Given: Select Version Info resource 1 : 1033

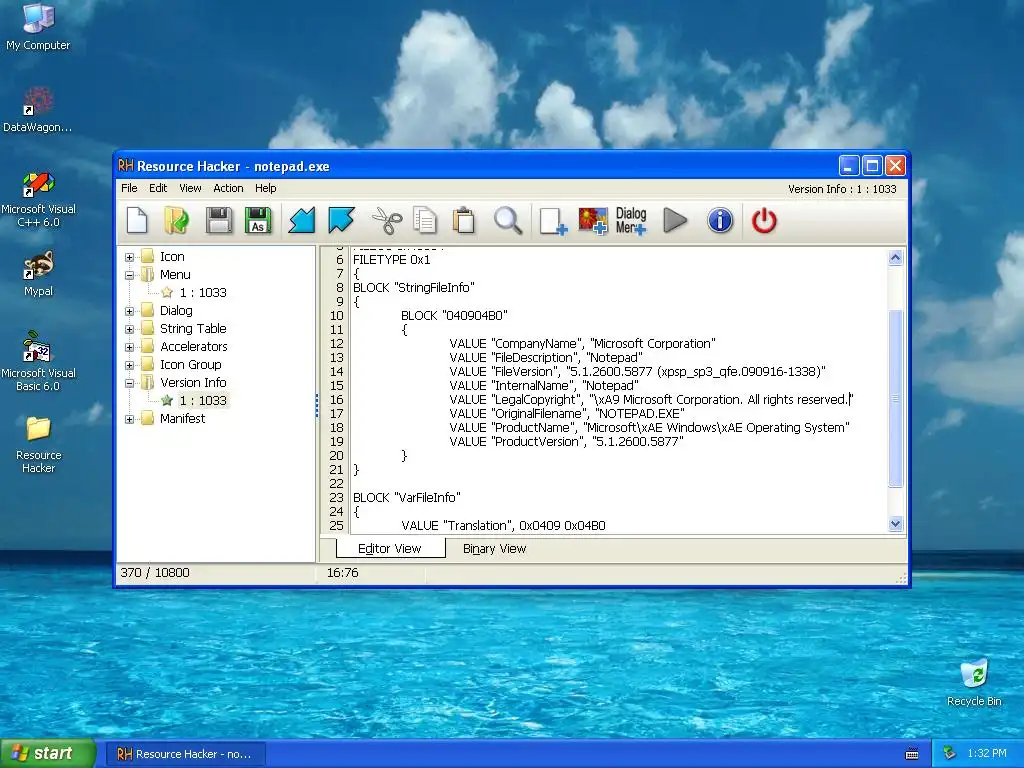Looking at the screenshot, I should [203, 400].
